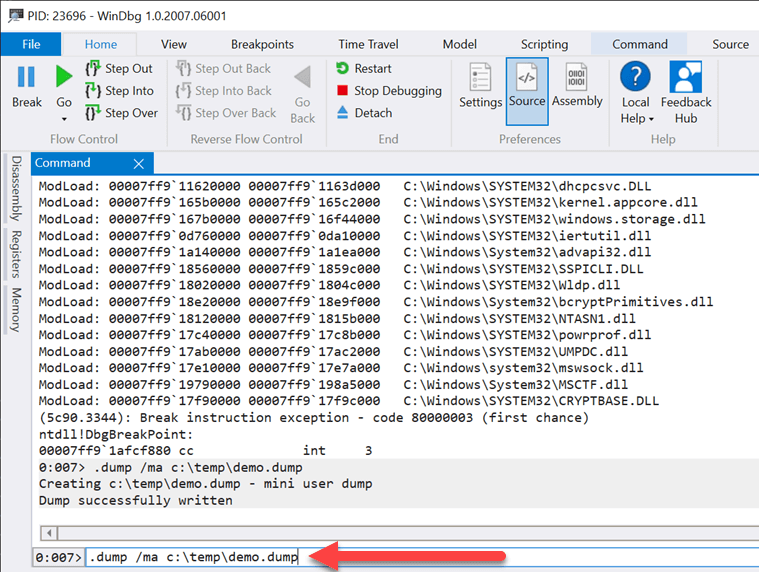Screen dimensions: 759x572
Task: Click the Break pause icon
Action: [26, 78]
